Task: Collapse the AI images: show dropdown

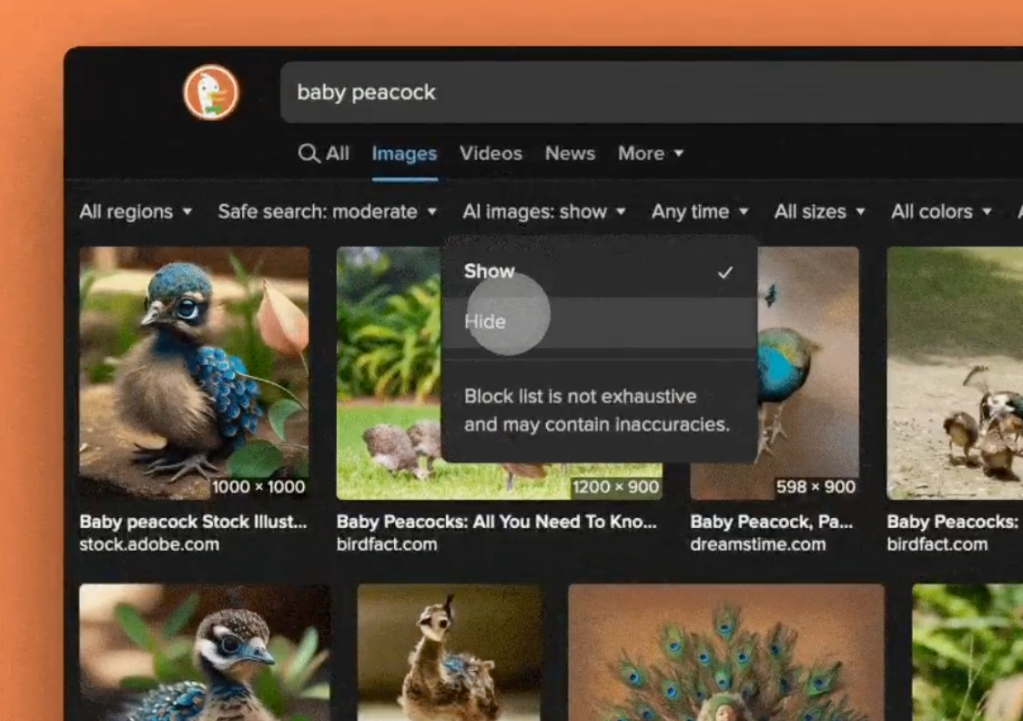Action: (544, 211)
